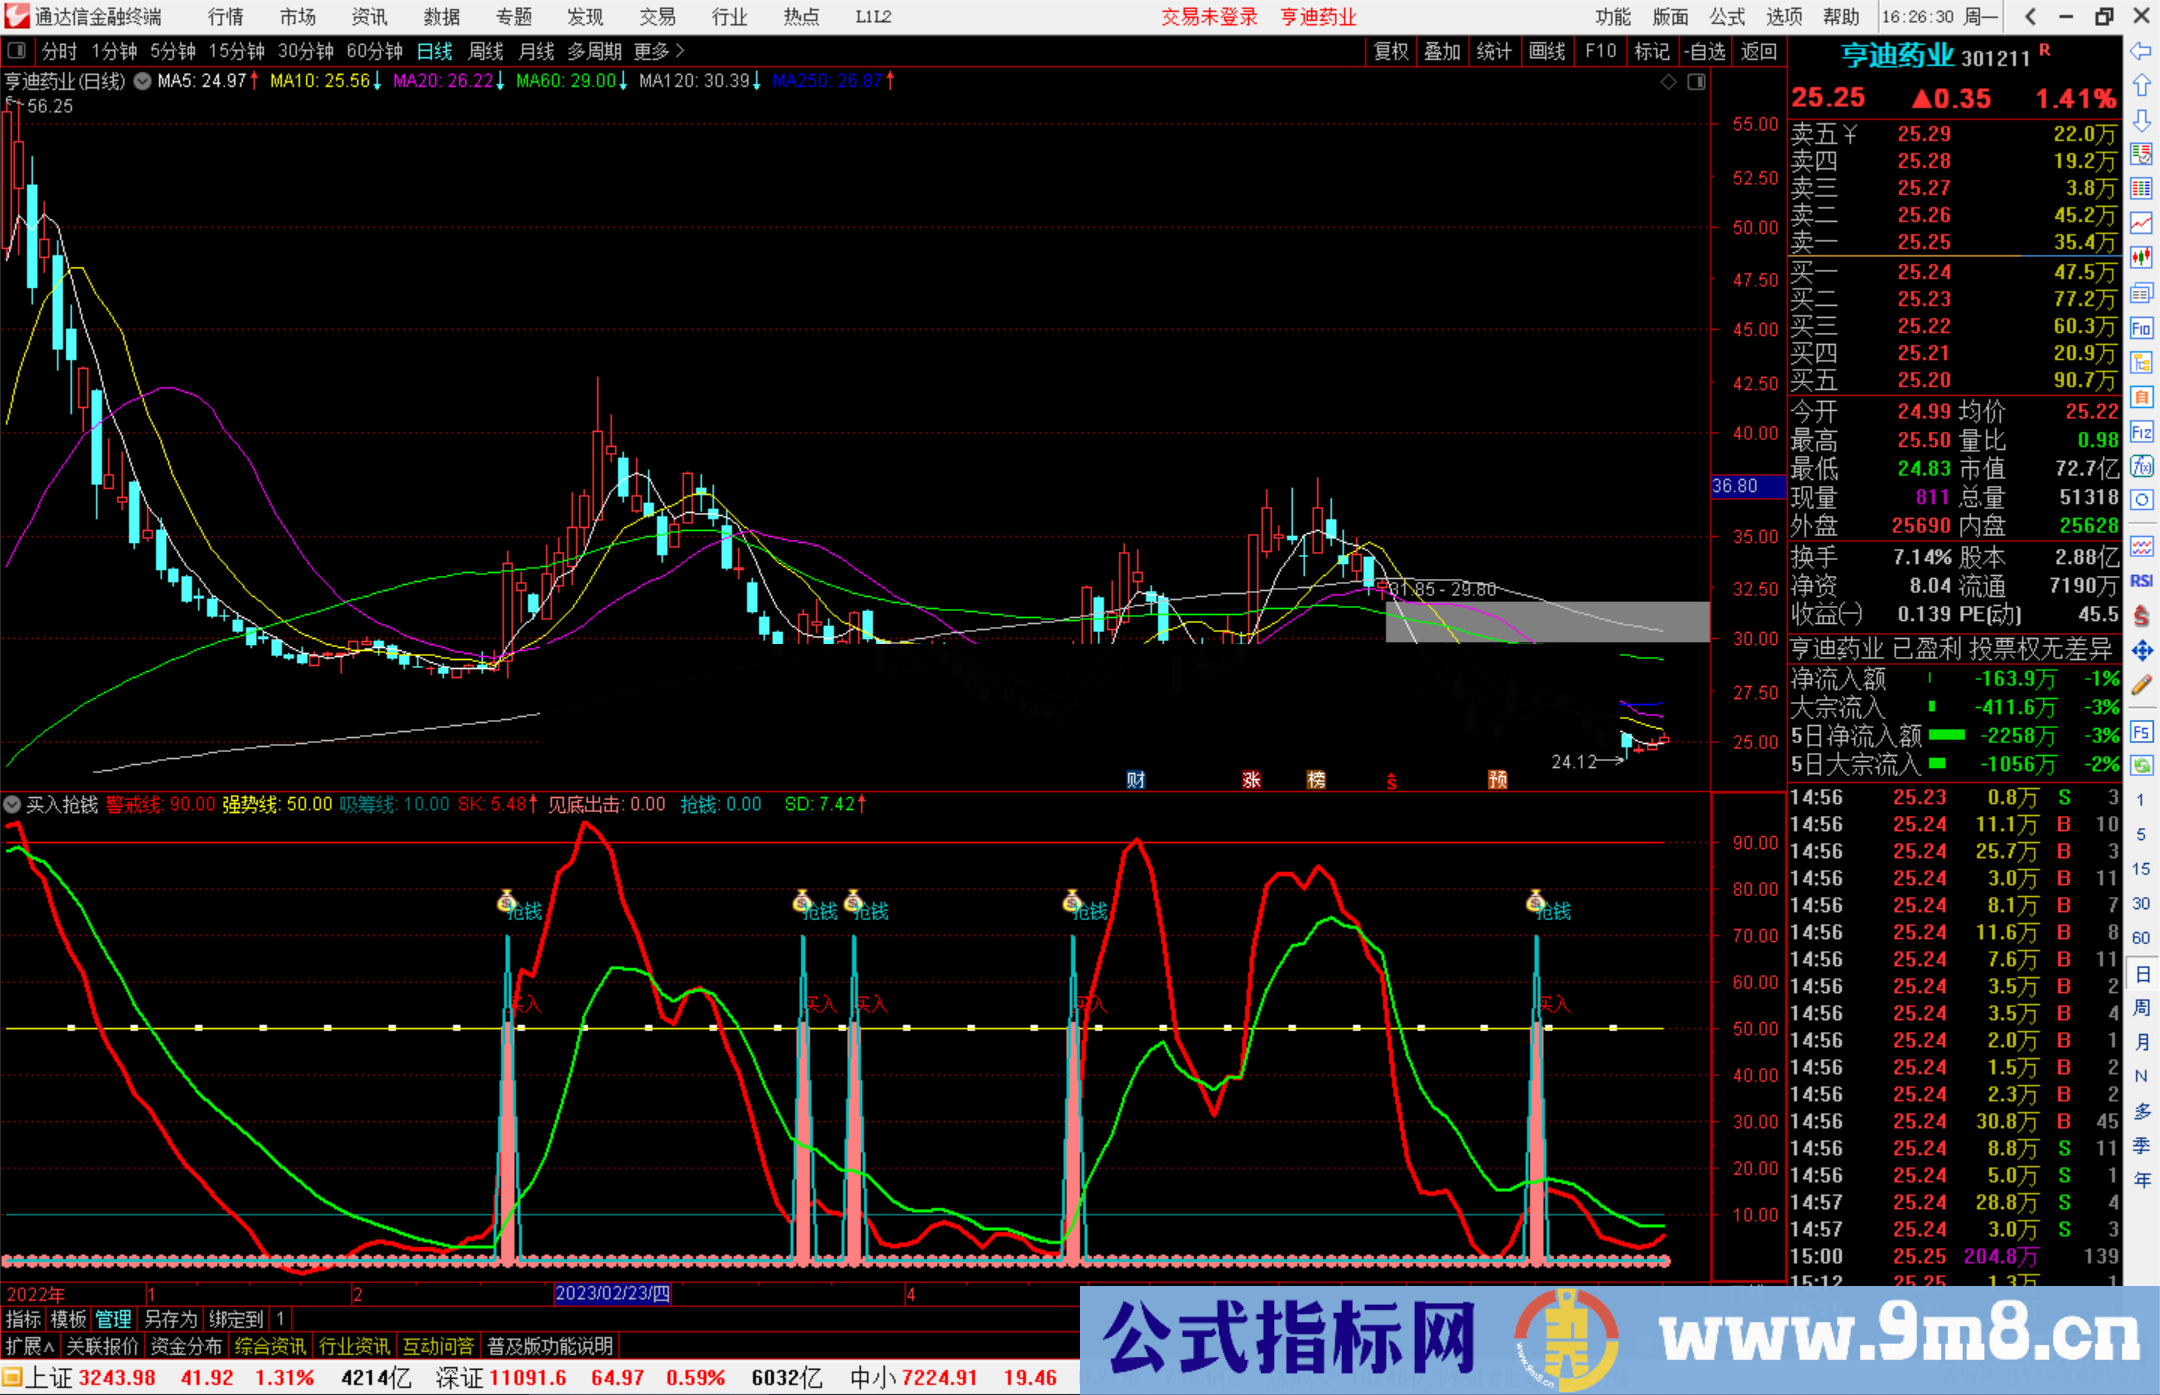Open the F10 company info sidebar icon
The height and width of the screenshot is (1395, 2160).
tap(2141, 328)
